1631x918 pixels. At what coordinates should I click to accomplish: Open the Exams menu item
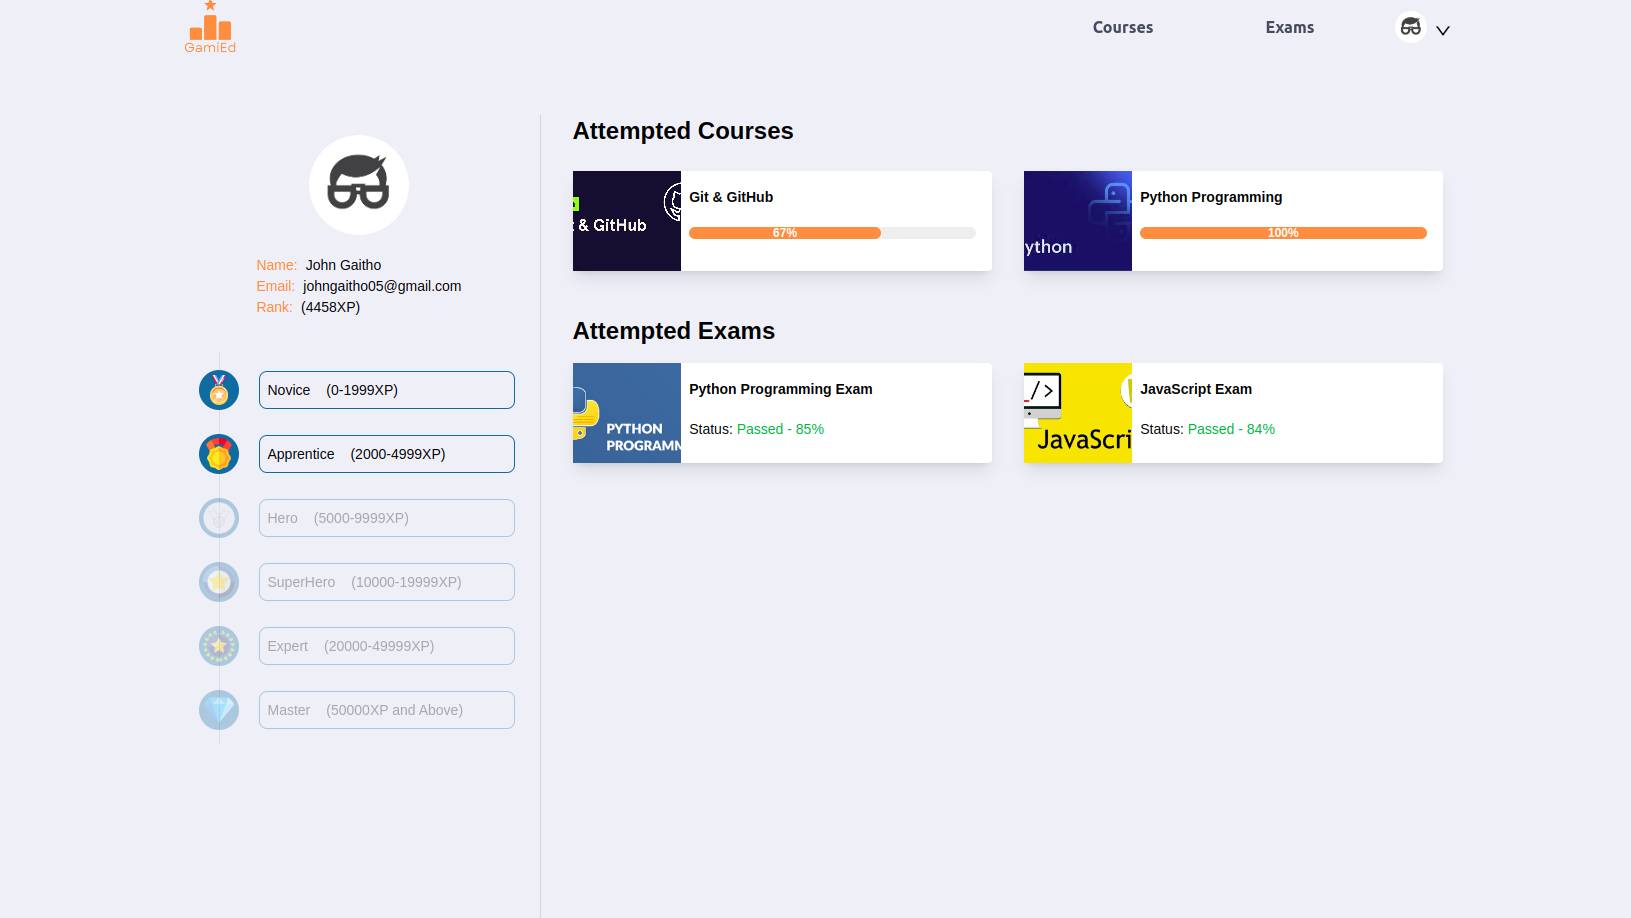click(x=1290, y=28)
